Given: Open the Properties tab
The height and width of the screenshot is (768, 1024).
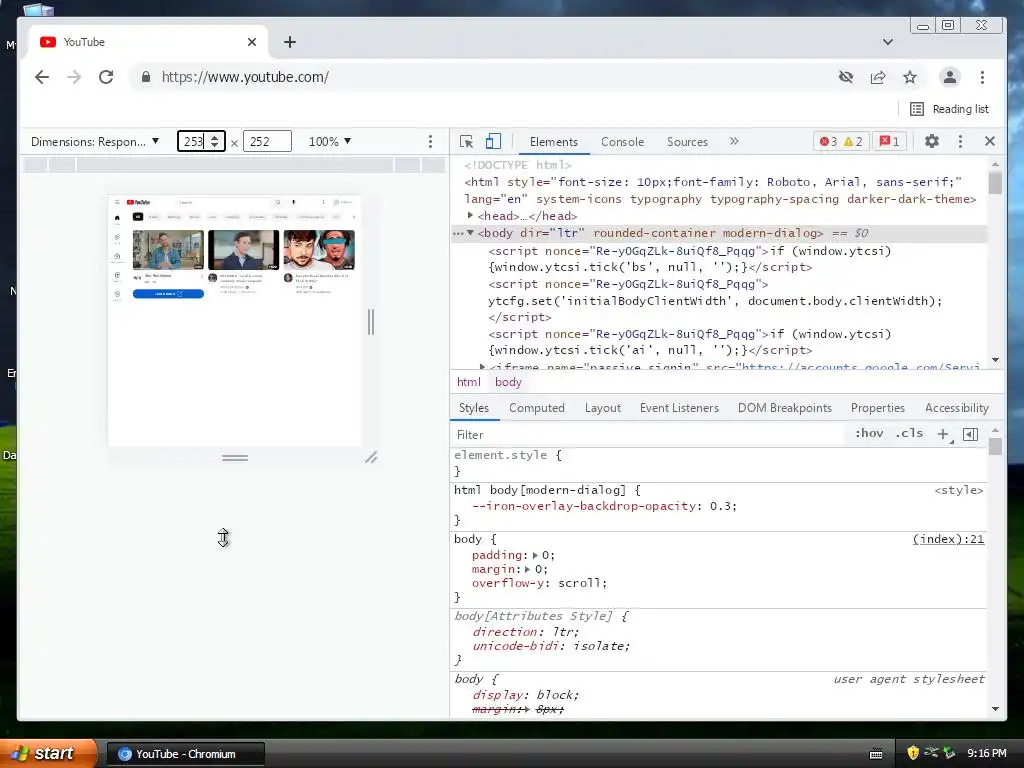Looking at the screenshot, I should click(878, 408).
